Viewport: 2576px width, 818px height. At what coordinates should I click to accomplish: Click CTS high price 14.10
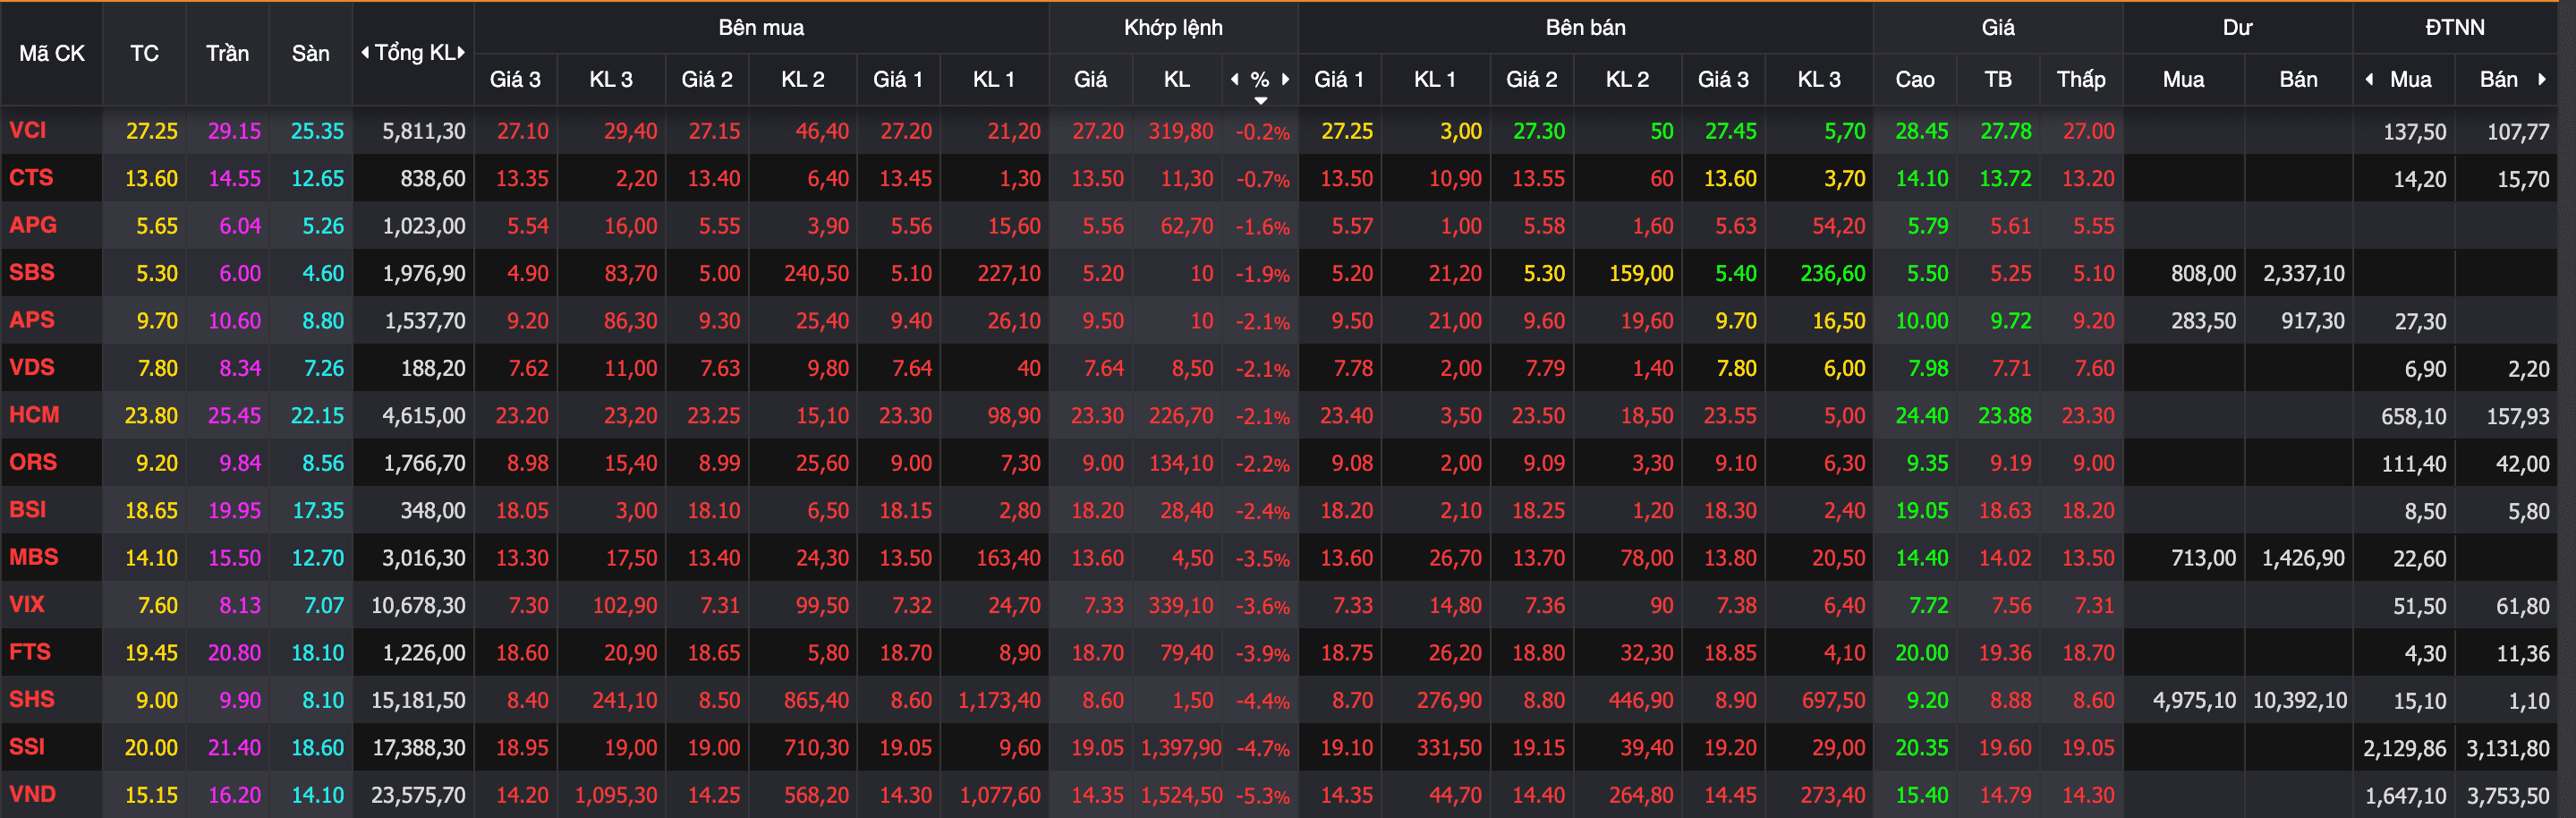click(1922, 179)
